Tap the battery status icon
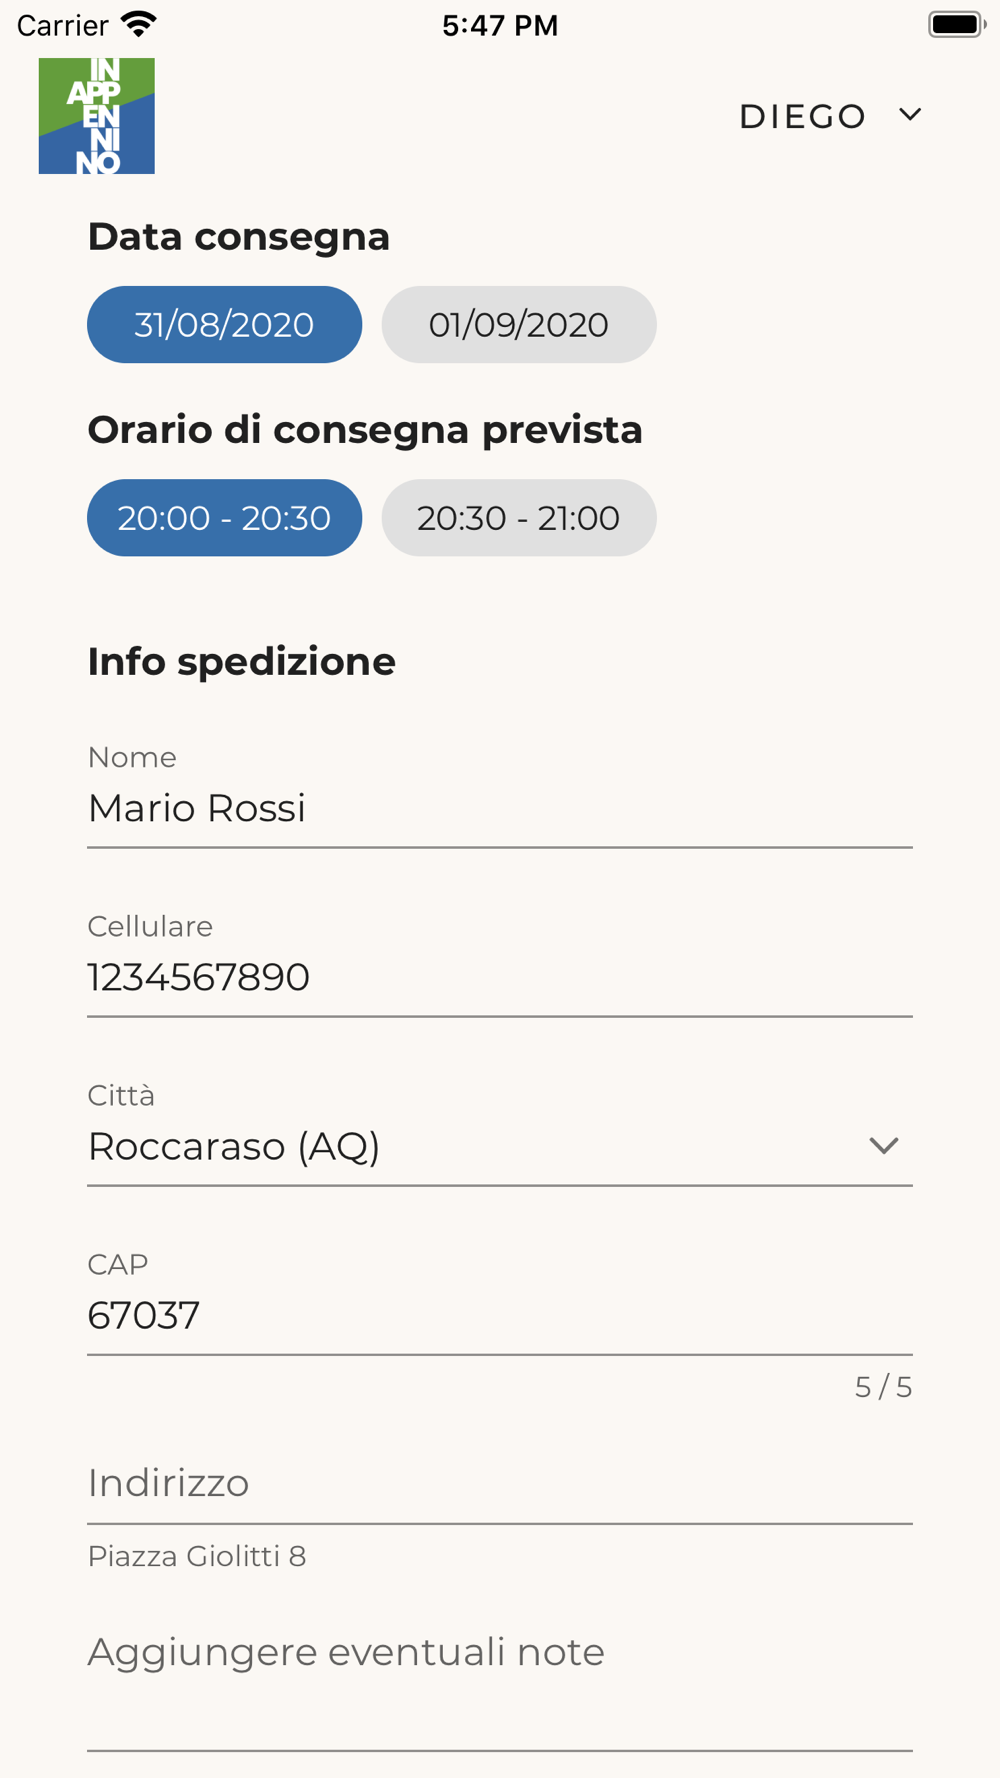The image size is (1000, 1778). click(957, 24)
